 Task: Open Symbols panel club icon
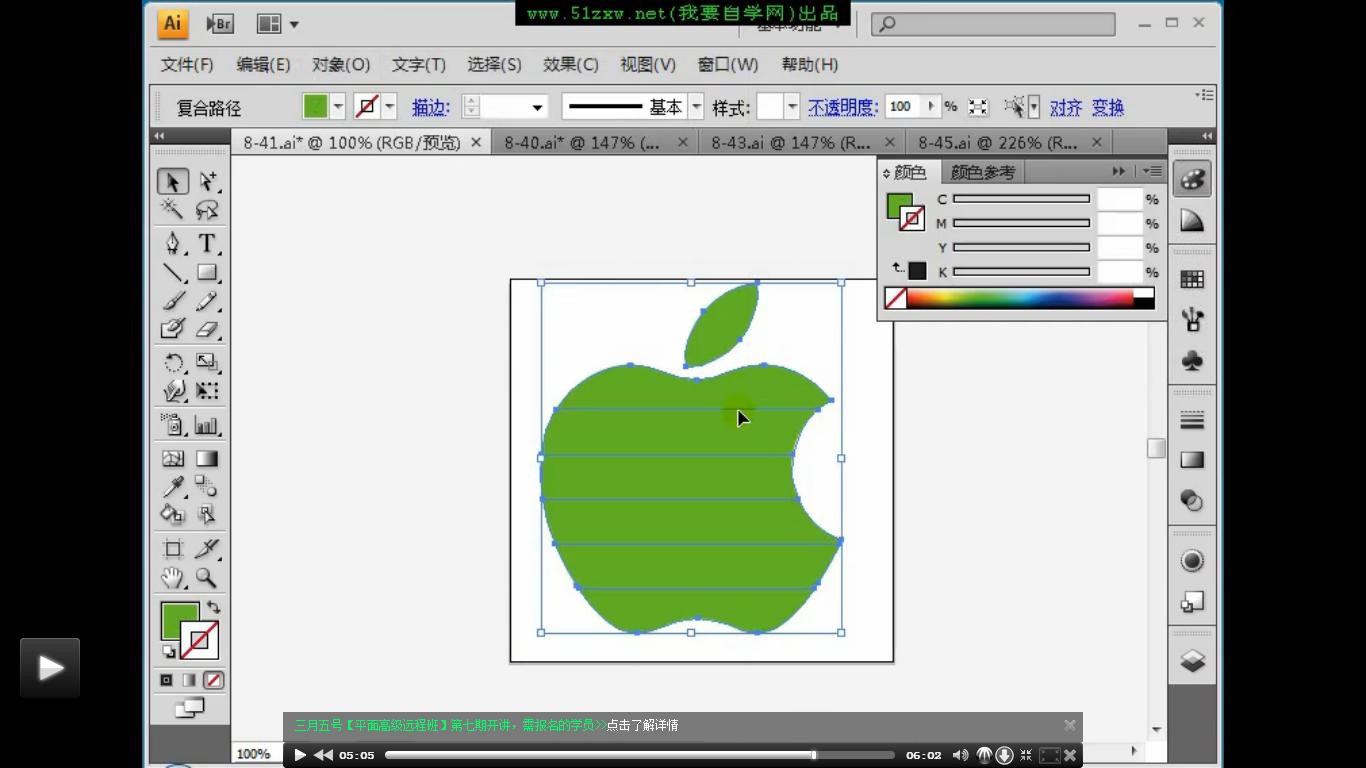click(1192, 361)
